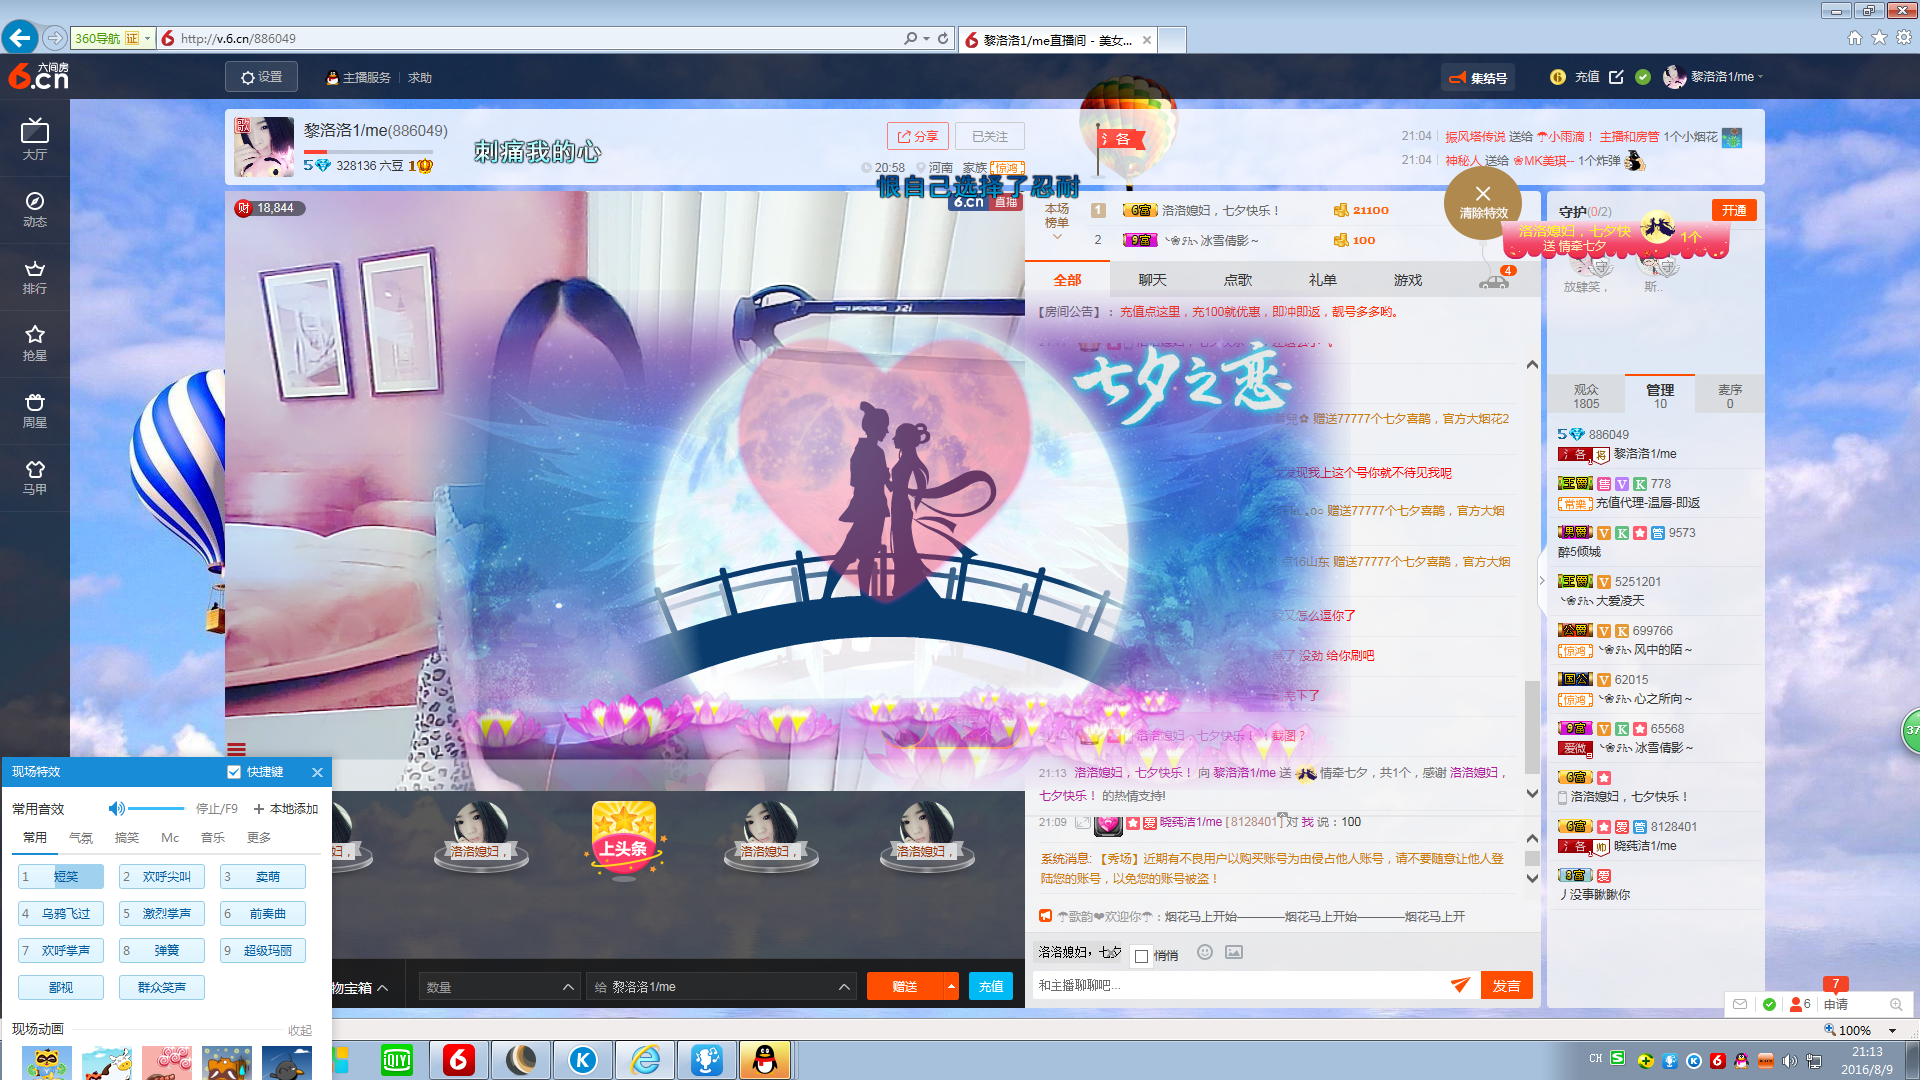Close the 现场特效 panel

pyautogui.click(x=317, y=772)
